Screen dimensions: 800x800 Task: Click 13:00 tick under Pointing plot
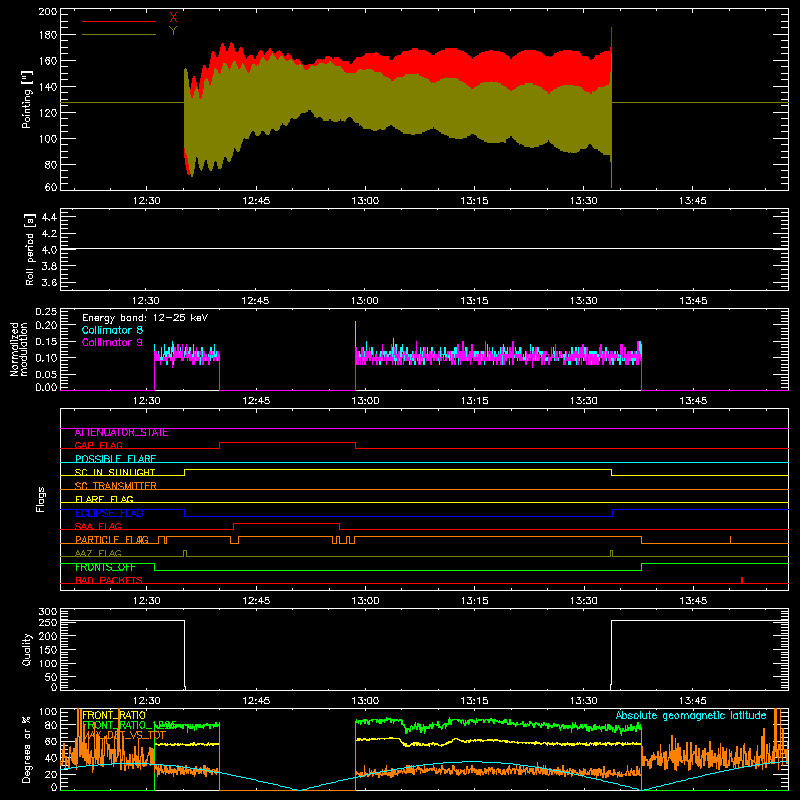coord(365,201)
